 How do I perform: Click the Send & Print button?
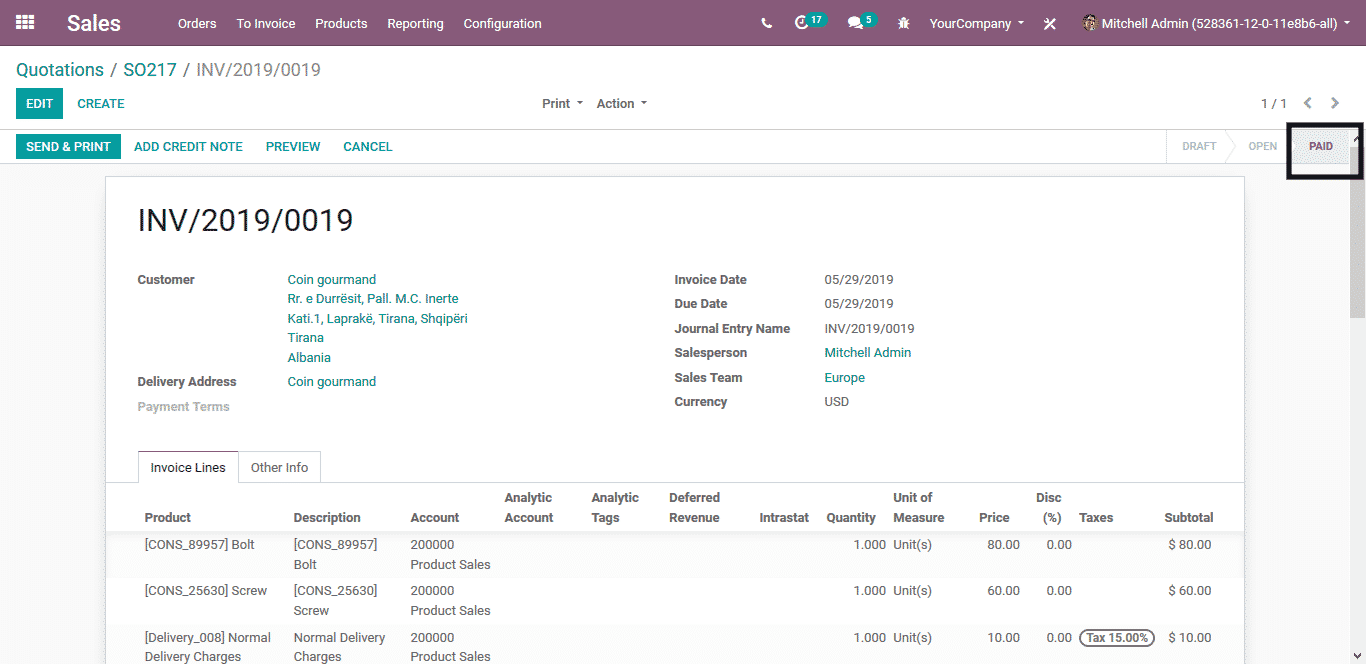click(x=68, y=147)
